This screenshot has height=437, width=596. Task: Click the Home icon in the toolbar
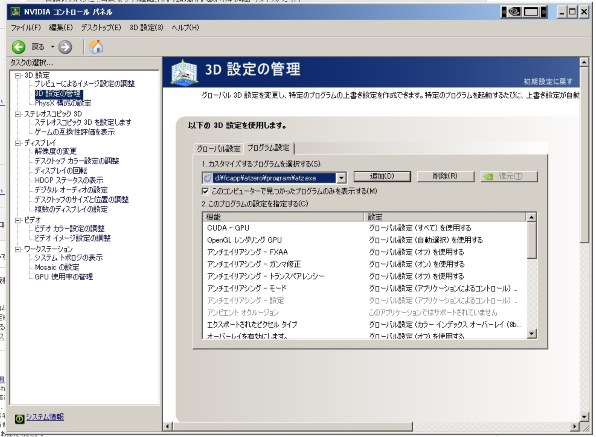pyautogui.click(x=96, y=47)
